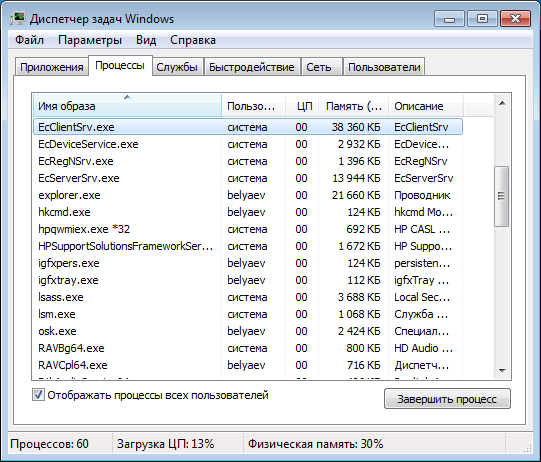Toggle Отображать процессы всех пользователей checkbox

(x=38, y=395)
